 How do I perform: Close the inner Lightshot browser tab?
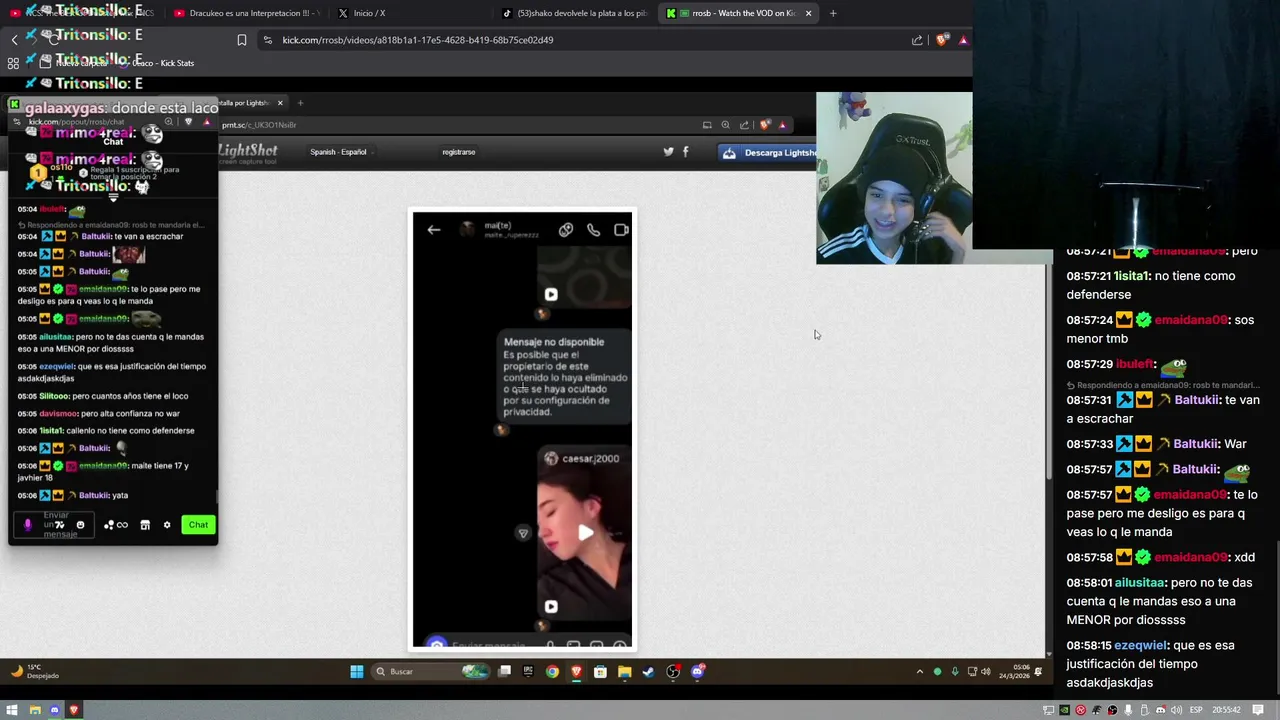280,103
